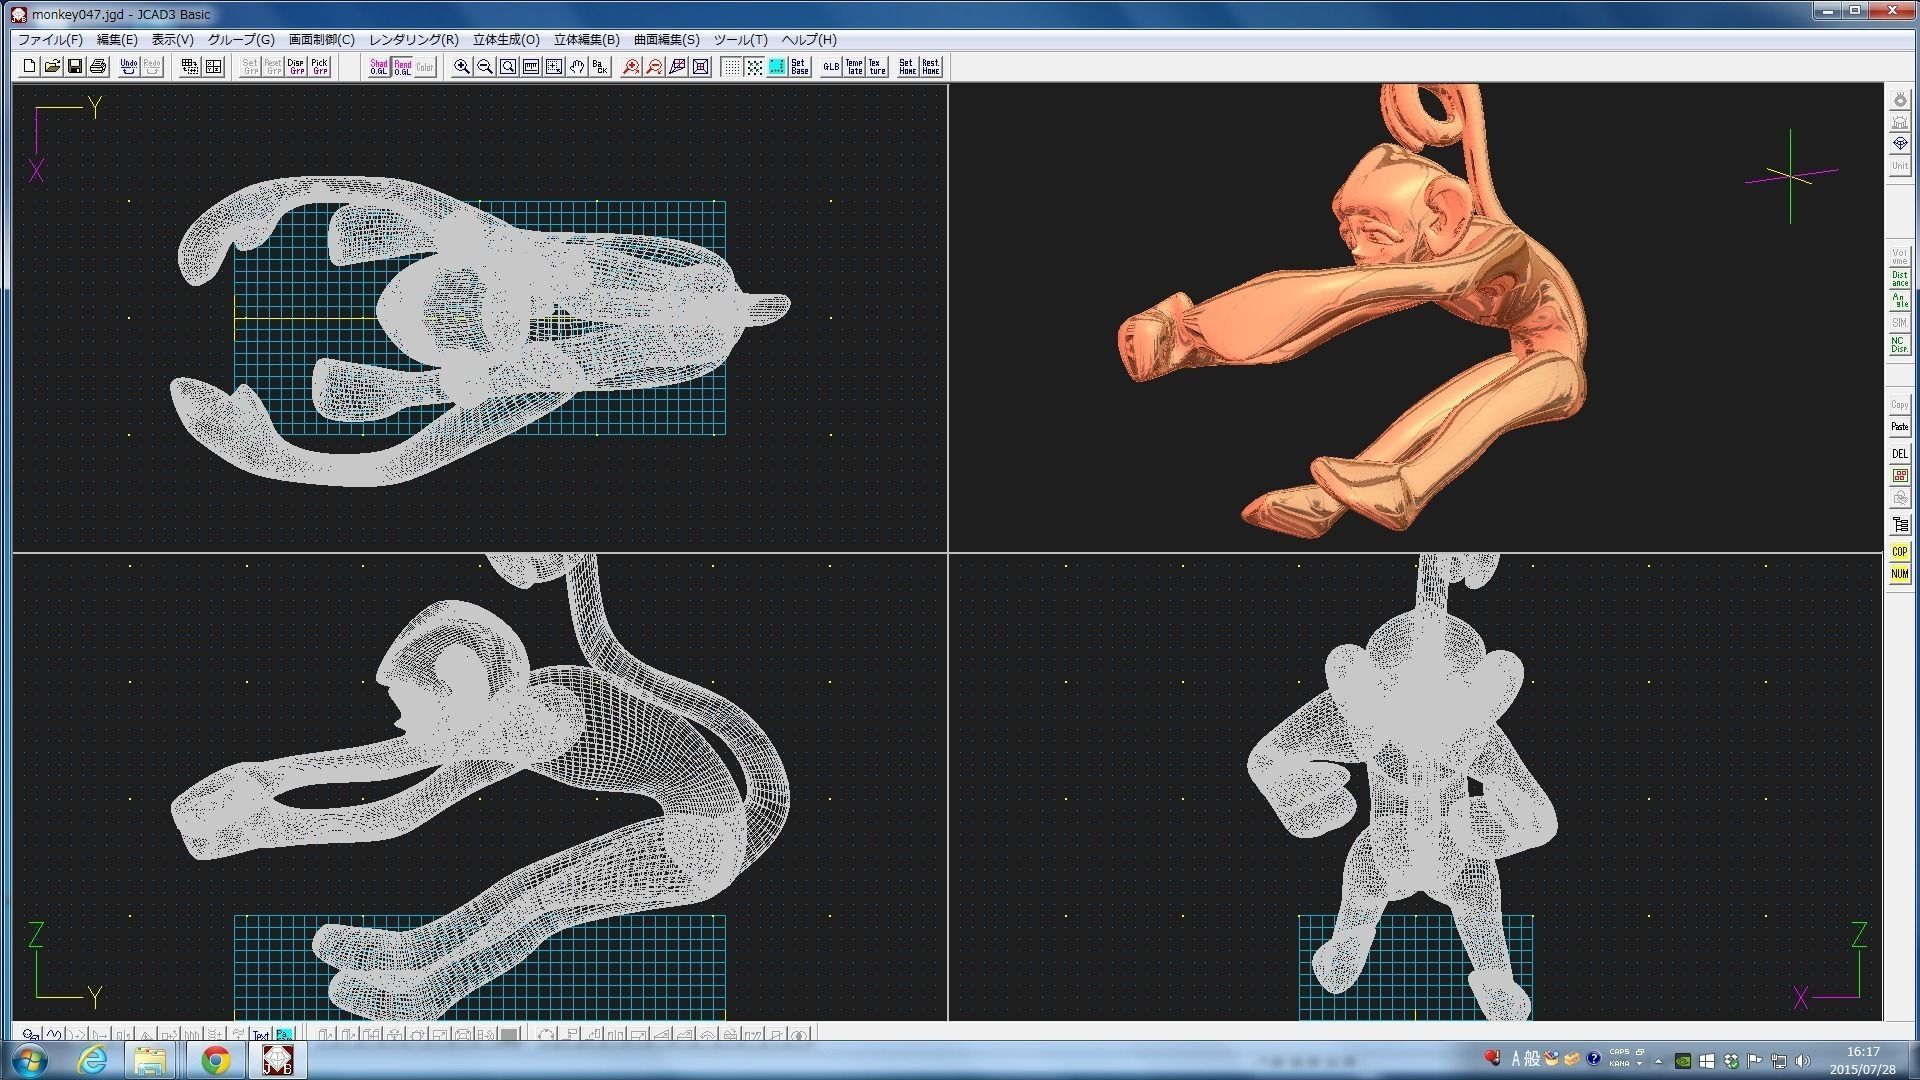
Task: Open the ツール(T) menu
Action: (741, 40)
